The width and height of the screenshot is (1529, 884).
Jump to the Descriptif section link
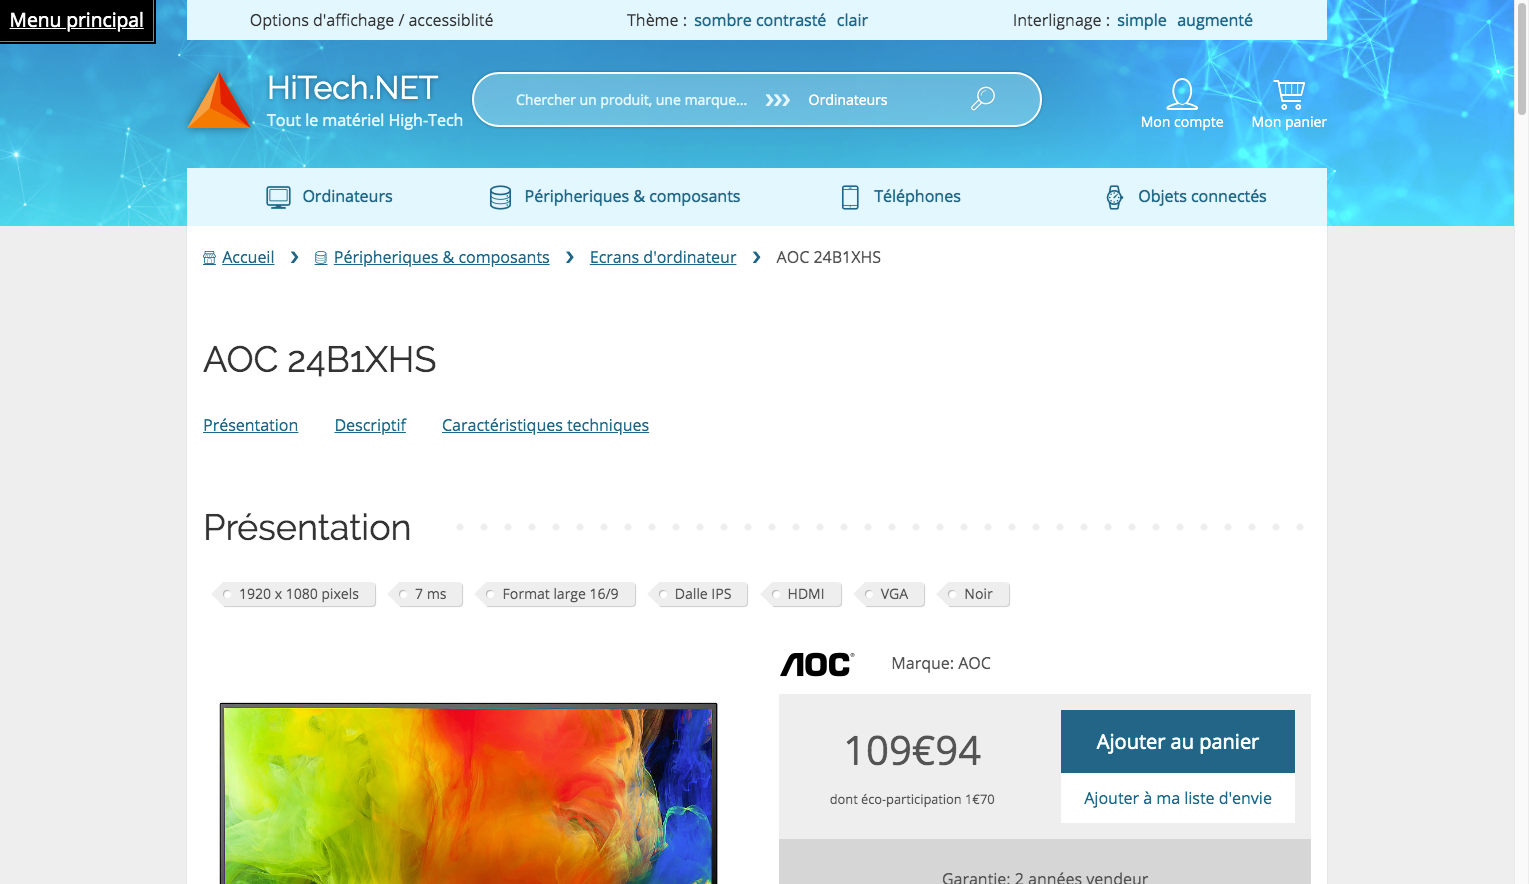pyautogui.click(x=370, y=425)
